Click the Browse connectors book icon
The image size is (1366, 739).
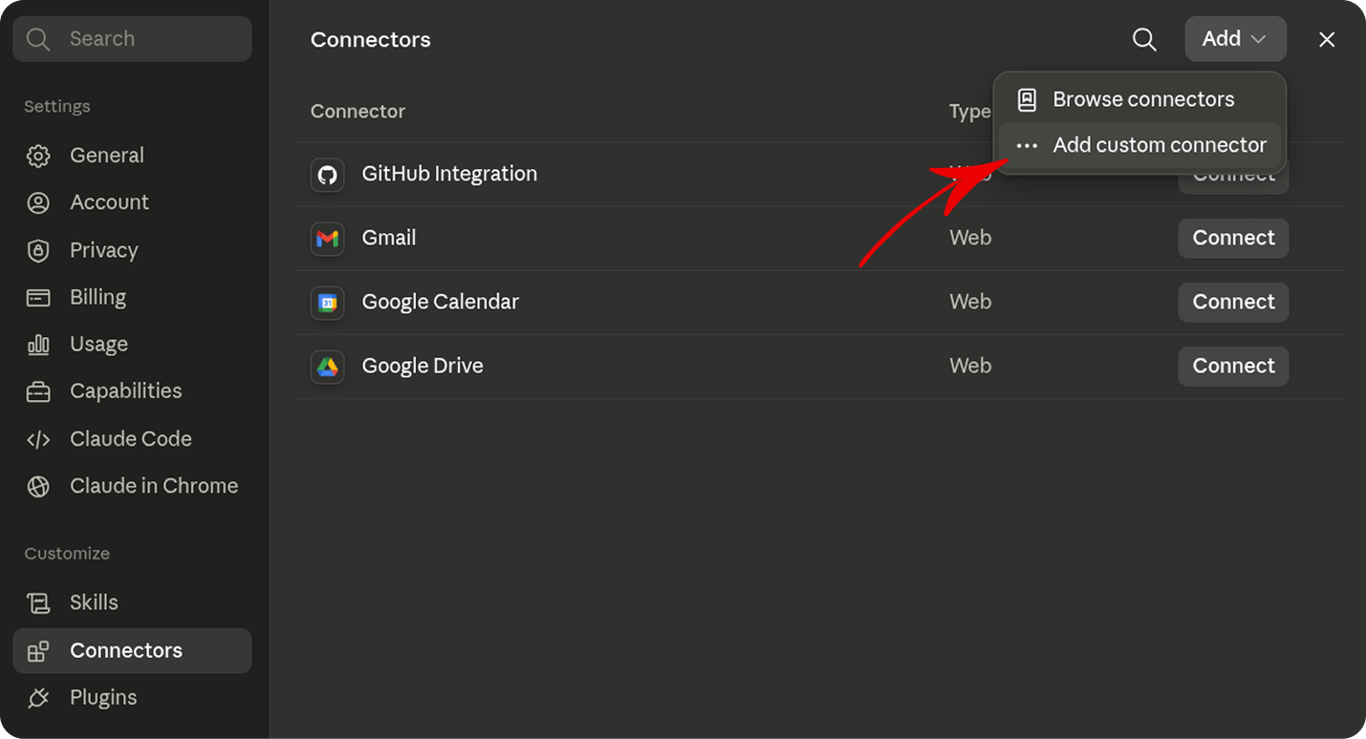[1027, 99]
